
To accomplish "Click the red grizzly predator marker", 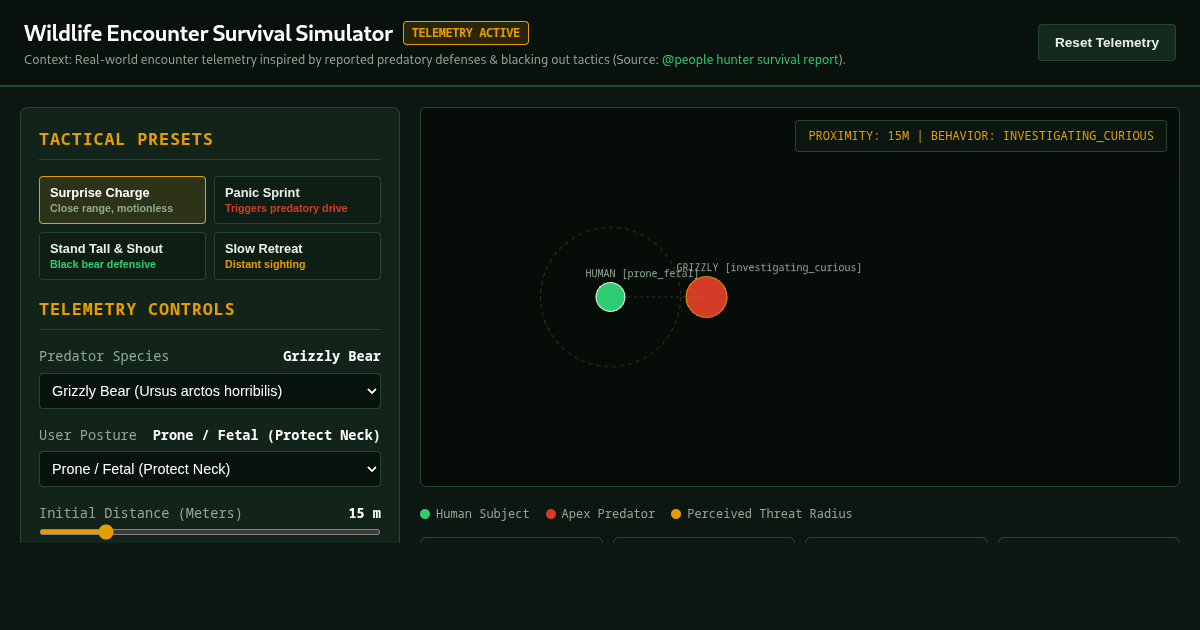I will point(706,297).
